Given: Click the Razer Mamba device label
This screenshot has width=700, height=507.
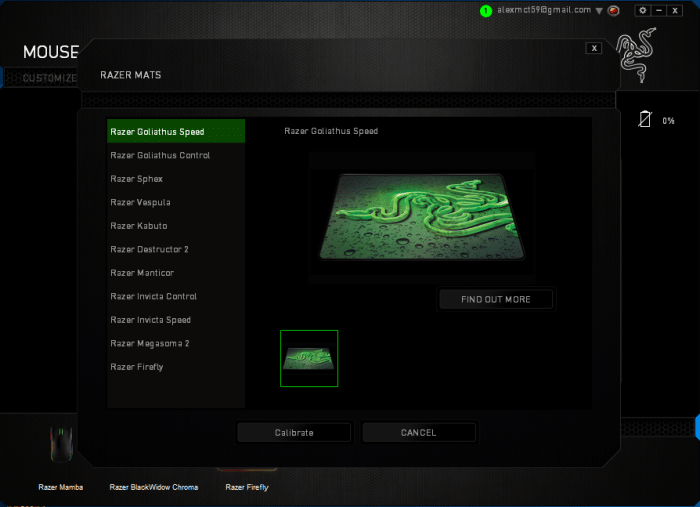Looking at the screenshot, I should pos(61,487).
